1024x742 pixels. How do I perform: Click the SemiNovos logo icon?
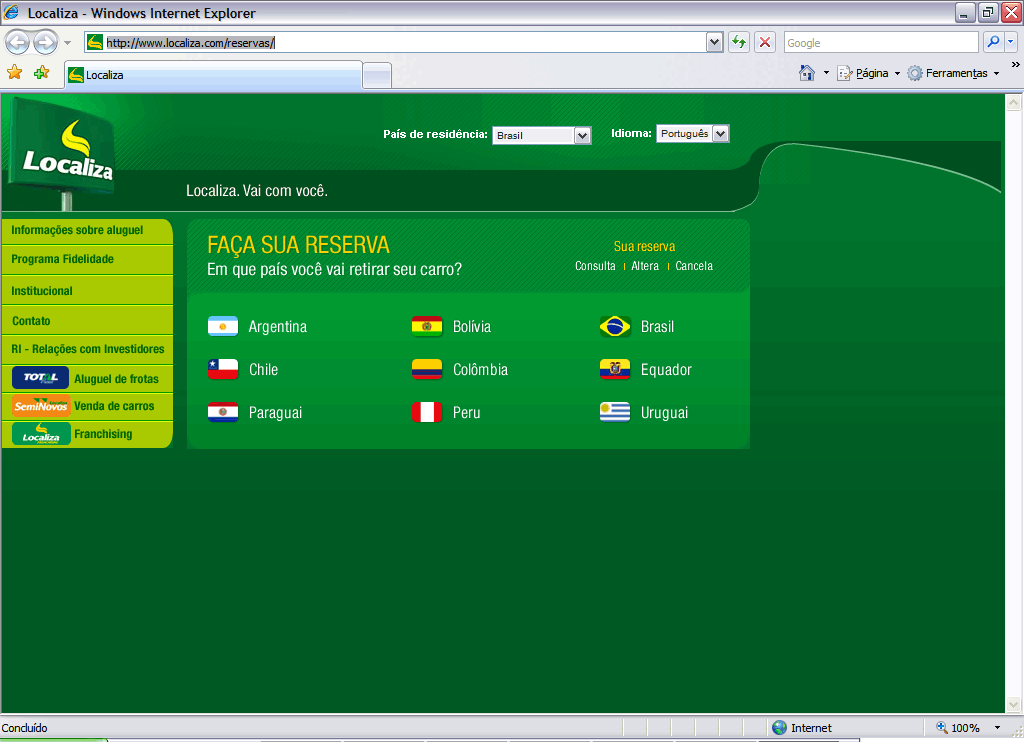click(40, 406)
